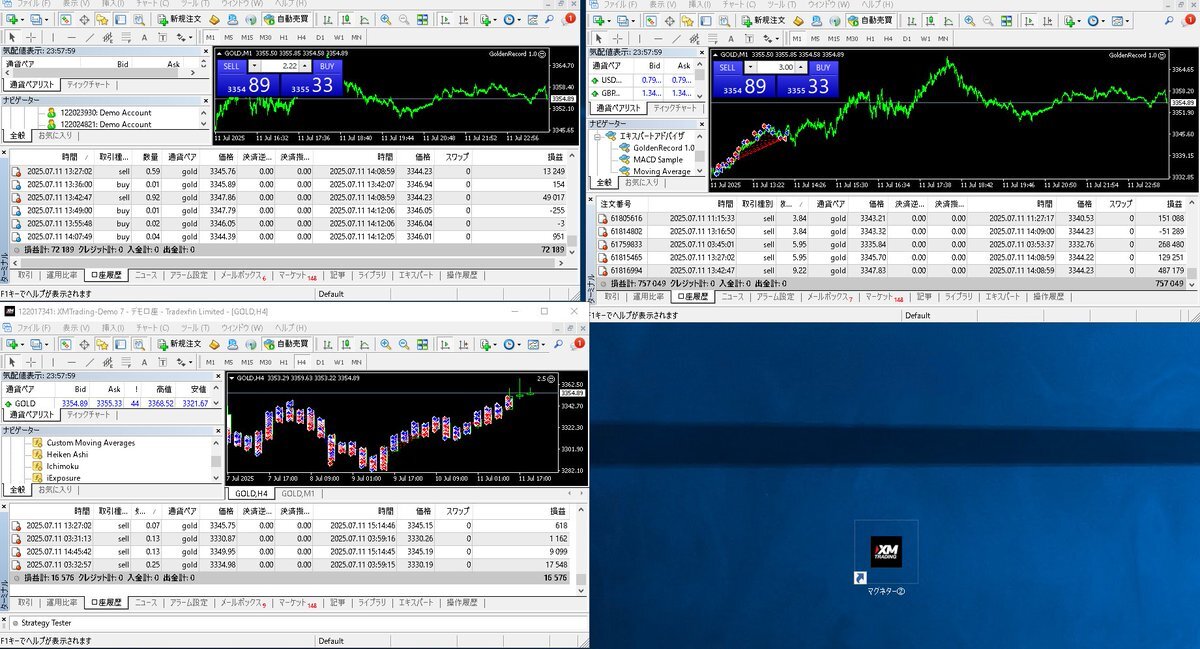1200x649 pixels.
Task: Click Terminal panel icon in GOLD,H4 window
Action: (x=122, y=343)
